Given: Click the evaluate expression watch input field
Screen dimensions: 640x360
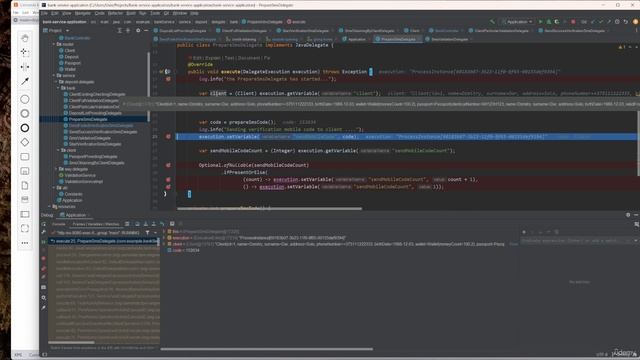Looking at the screenshot, I should click(x=576, y=241).
